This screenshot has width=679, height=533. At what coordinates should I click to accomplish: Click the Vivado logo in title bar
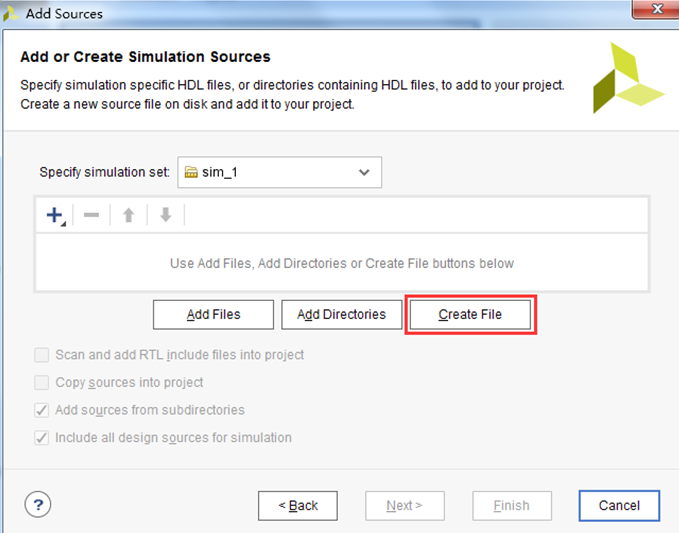pyautogui.click(x=10, y=13)
